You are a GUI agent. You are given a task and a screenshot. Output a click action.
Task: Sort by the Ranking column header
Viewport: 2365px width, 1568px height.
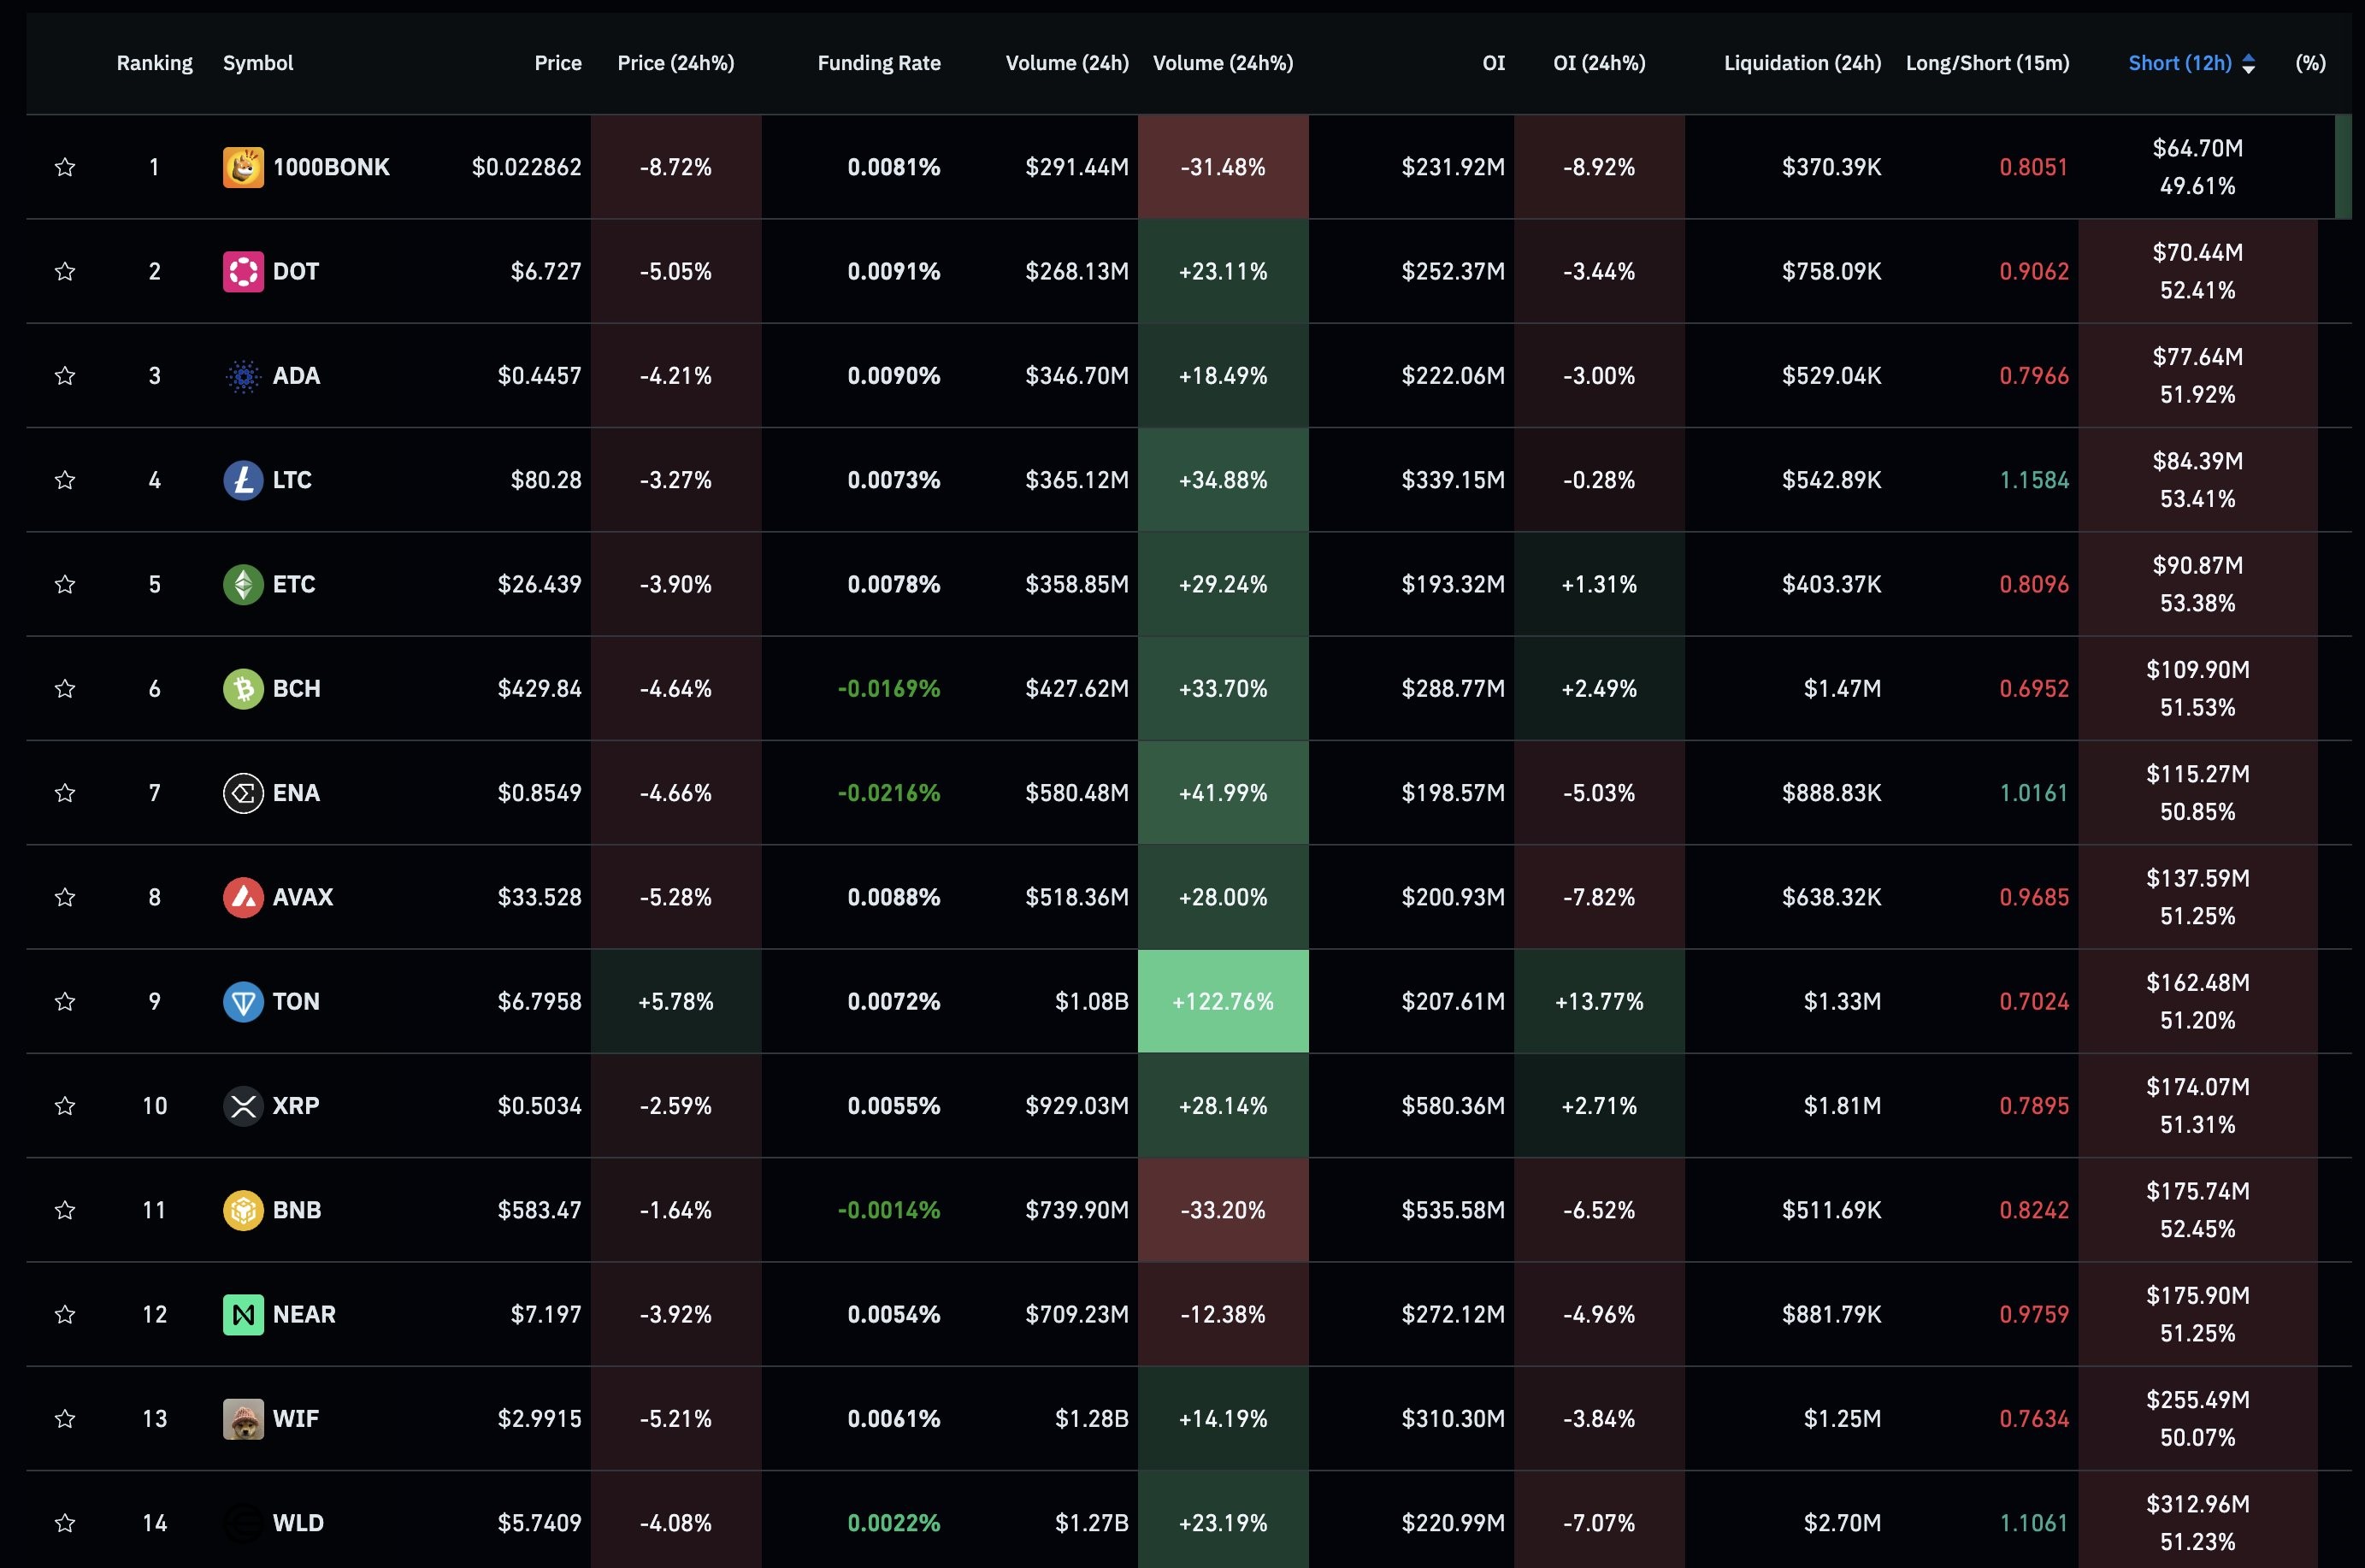click(154, 63)
